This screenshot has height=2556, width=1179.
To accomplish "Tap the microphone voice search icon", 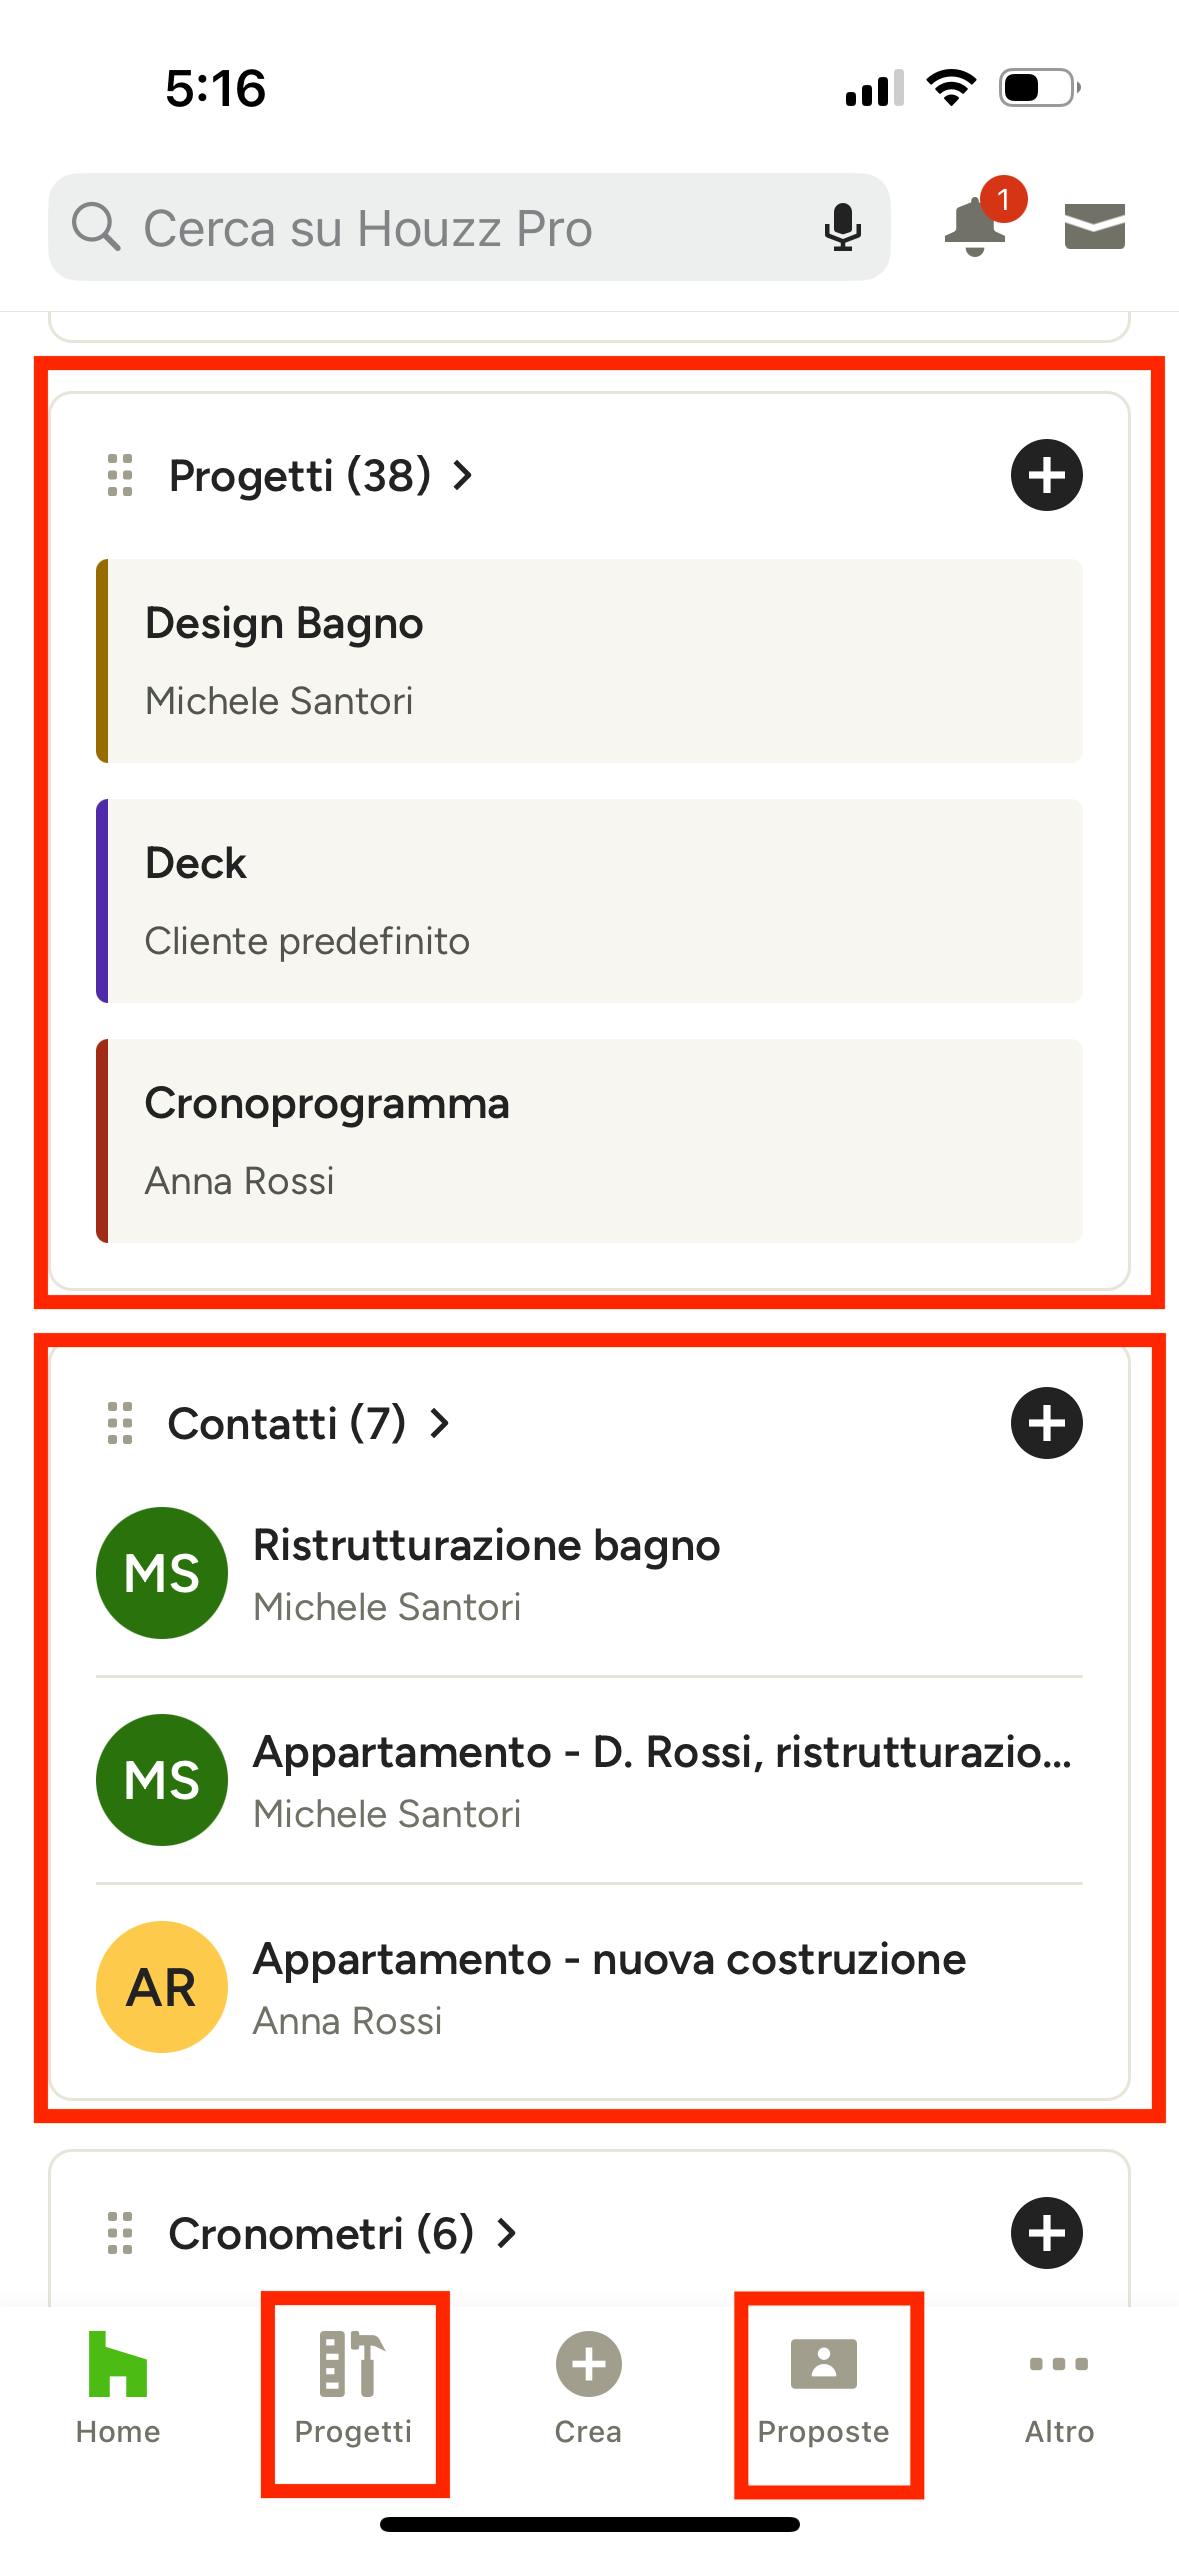I will pyautogui.click(x=842, y=227).
